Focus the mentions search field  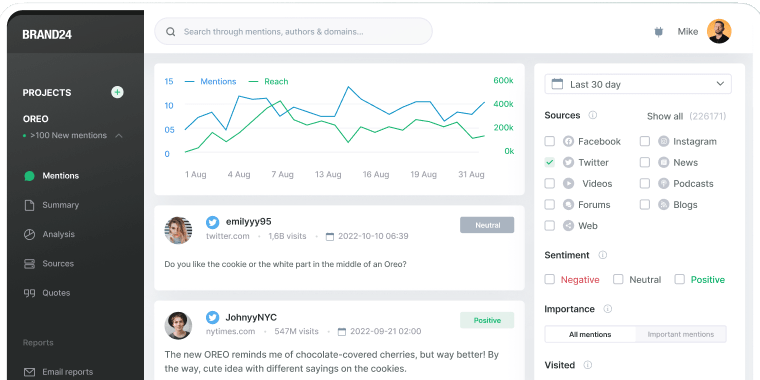tap(293, 32)
